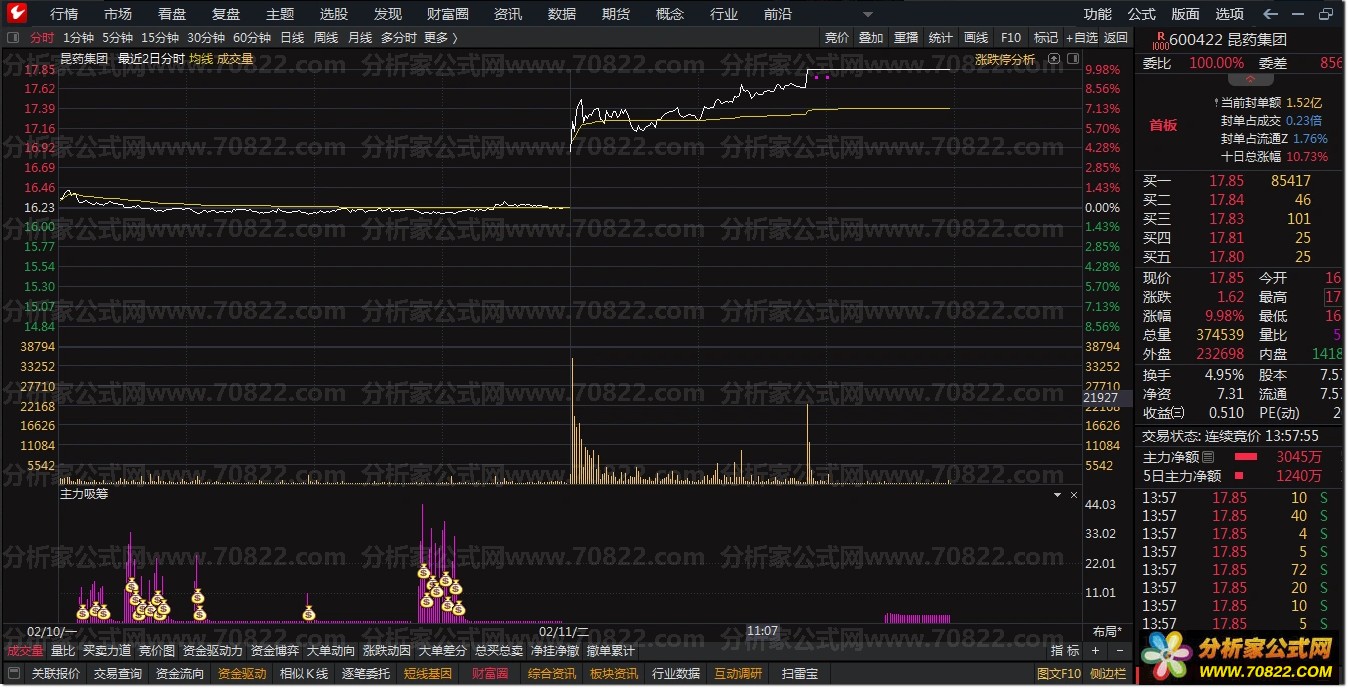Open the 主力吸筹 panel dropdown arrow
Viewport: 1349px width, 688px height.
(x=1058, y=494)
